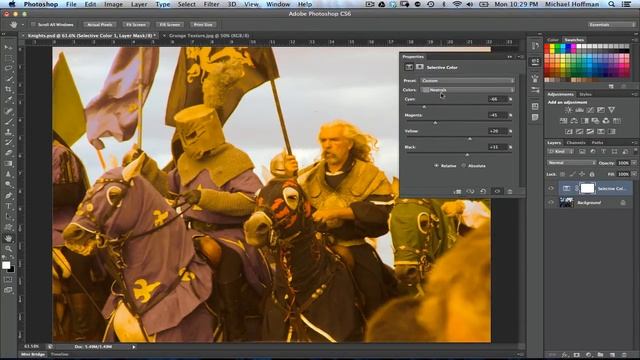Add Photo Filter adjustment icon
The width and height of the screenshot is (640, 360).
596,121
